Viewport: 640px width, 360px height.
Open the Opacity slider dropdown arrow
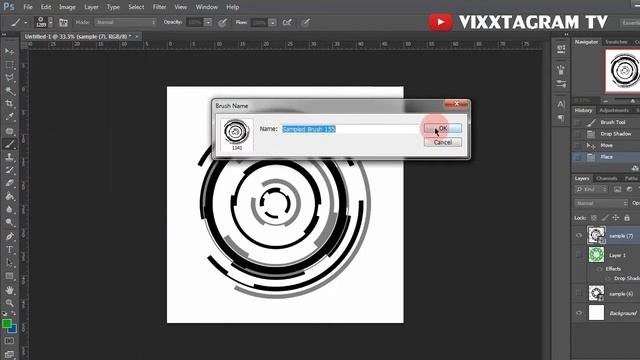tap(208, 22)
